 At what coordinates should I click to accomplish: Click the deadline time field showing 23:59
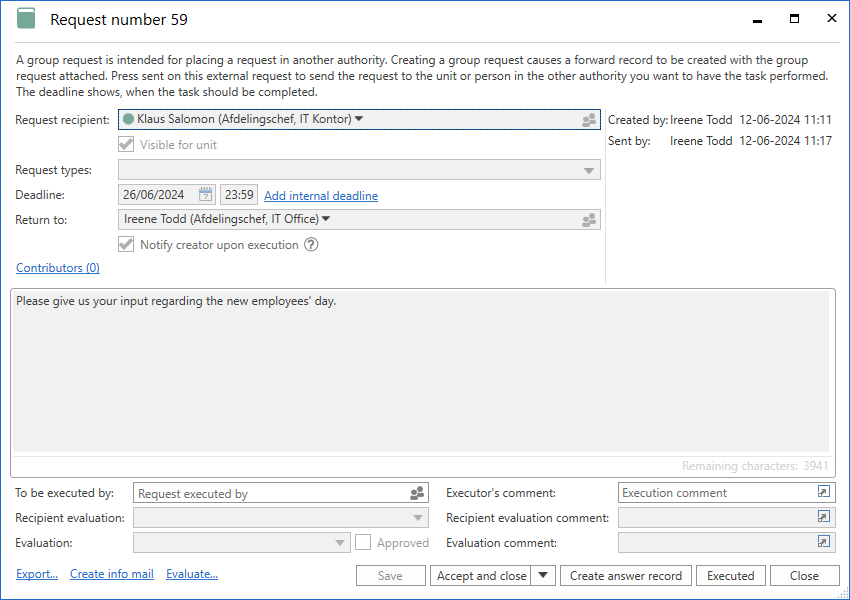pyautogui.click(x=238, y=195)
